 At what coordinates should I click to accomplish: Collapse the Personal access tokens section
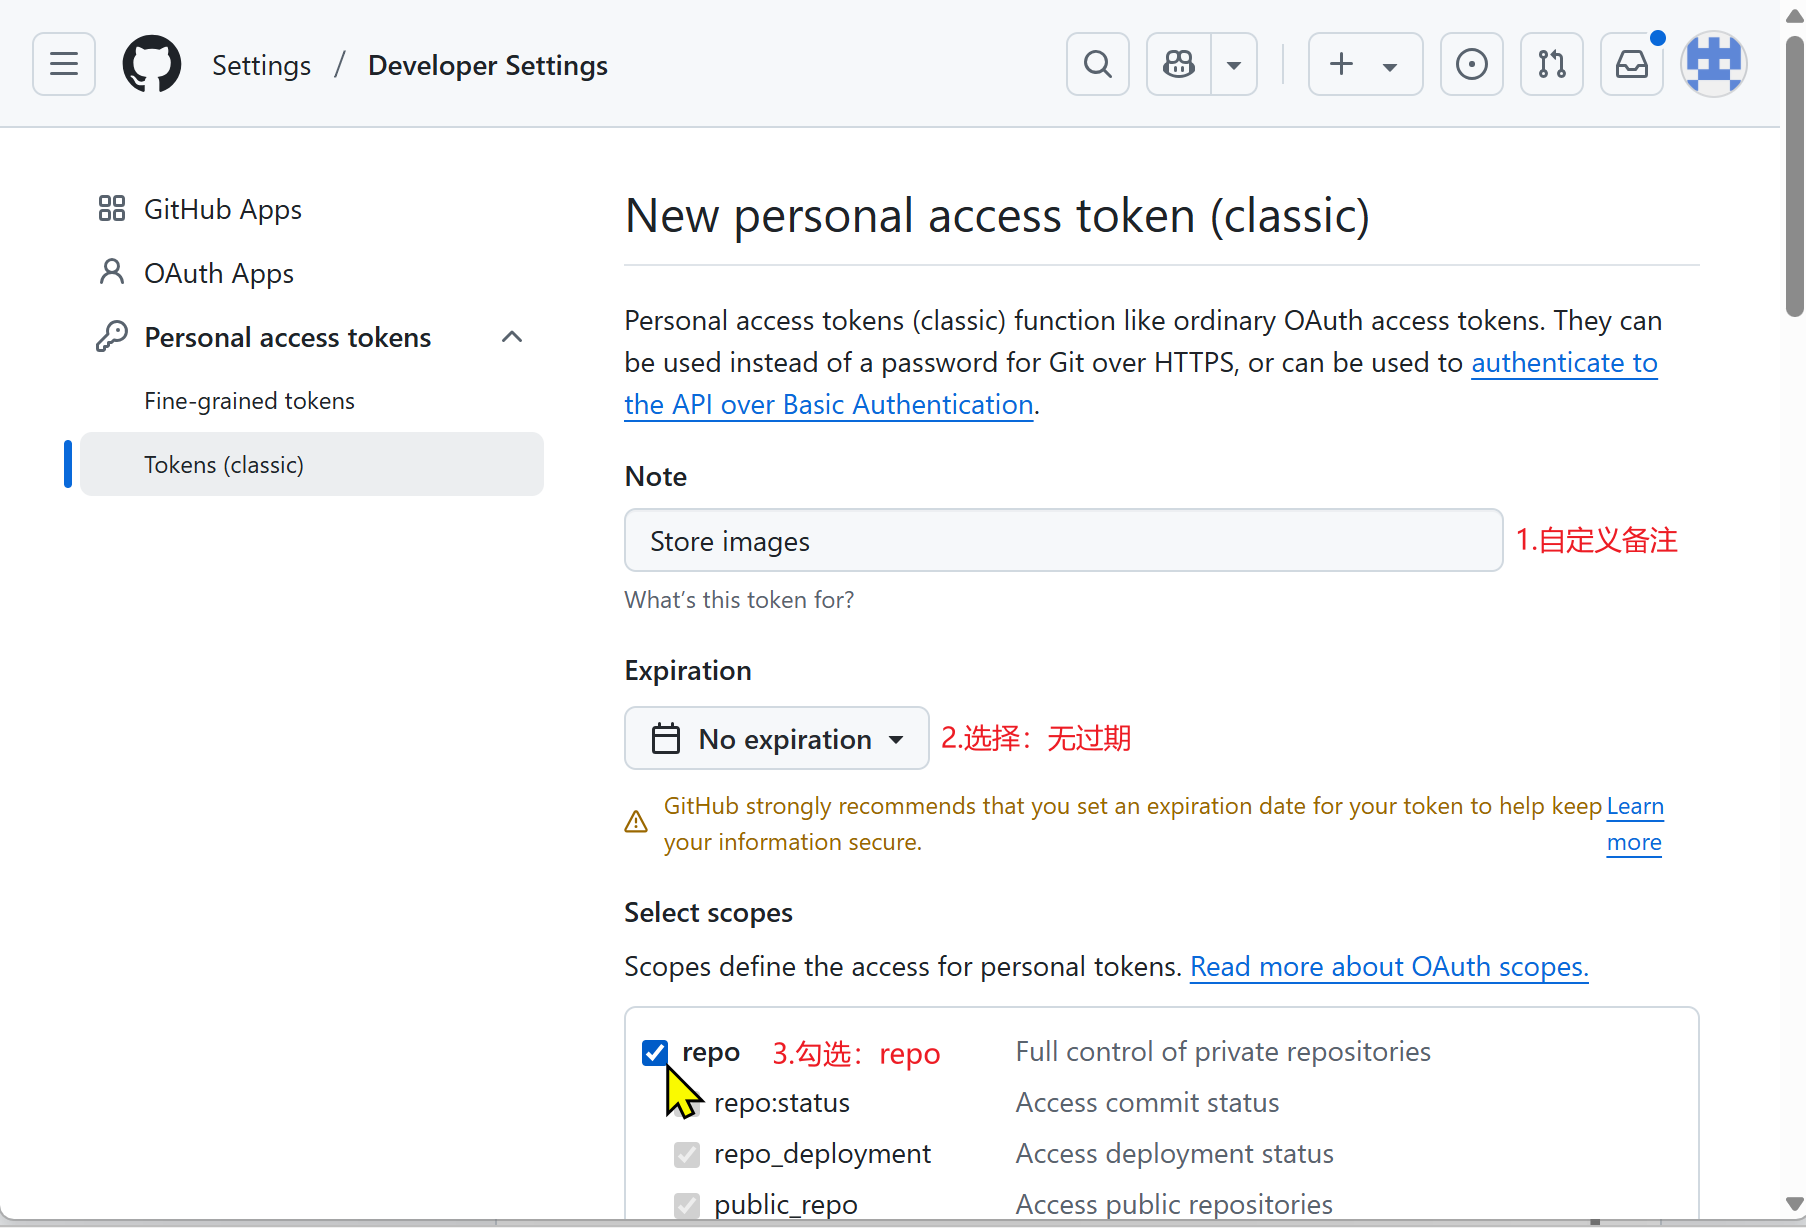(512, 337)
